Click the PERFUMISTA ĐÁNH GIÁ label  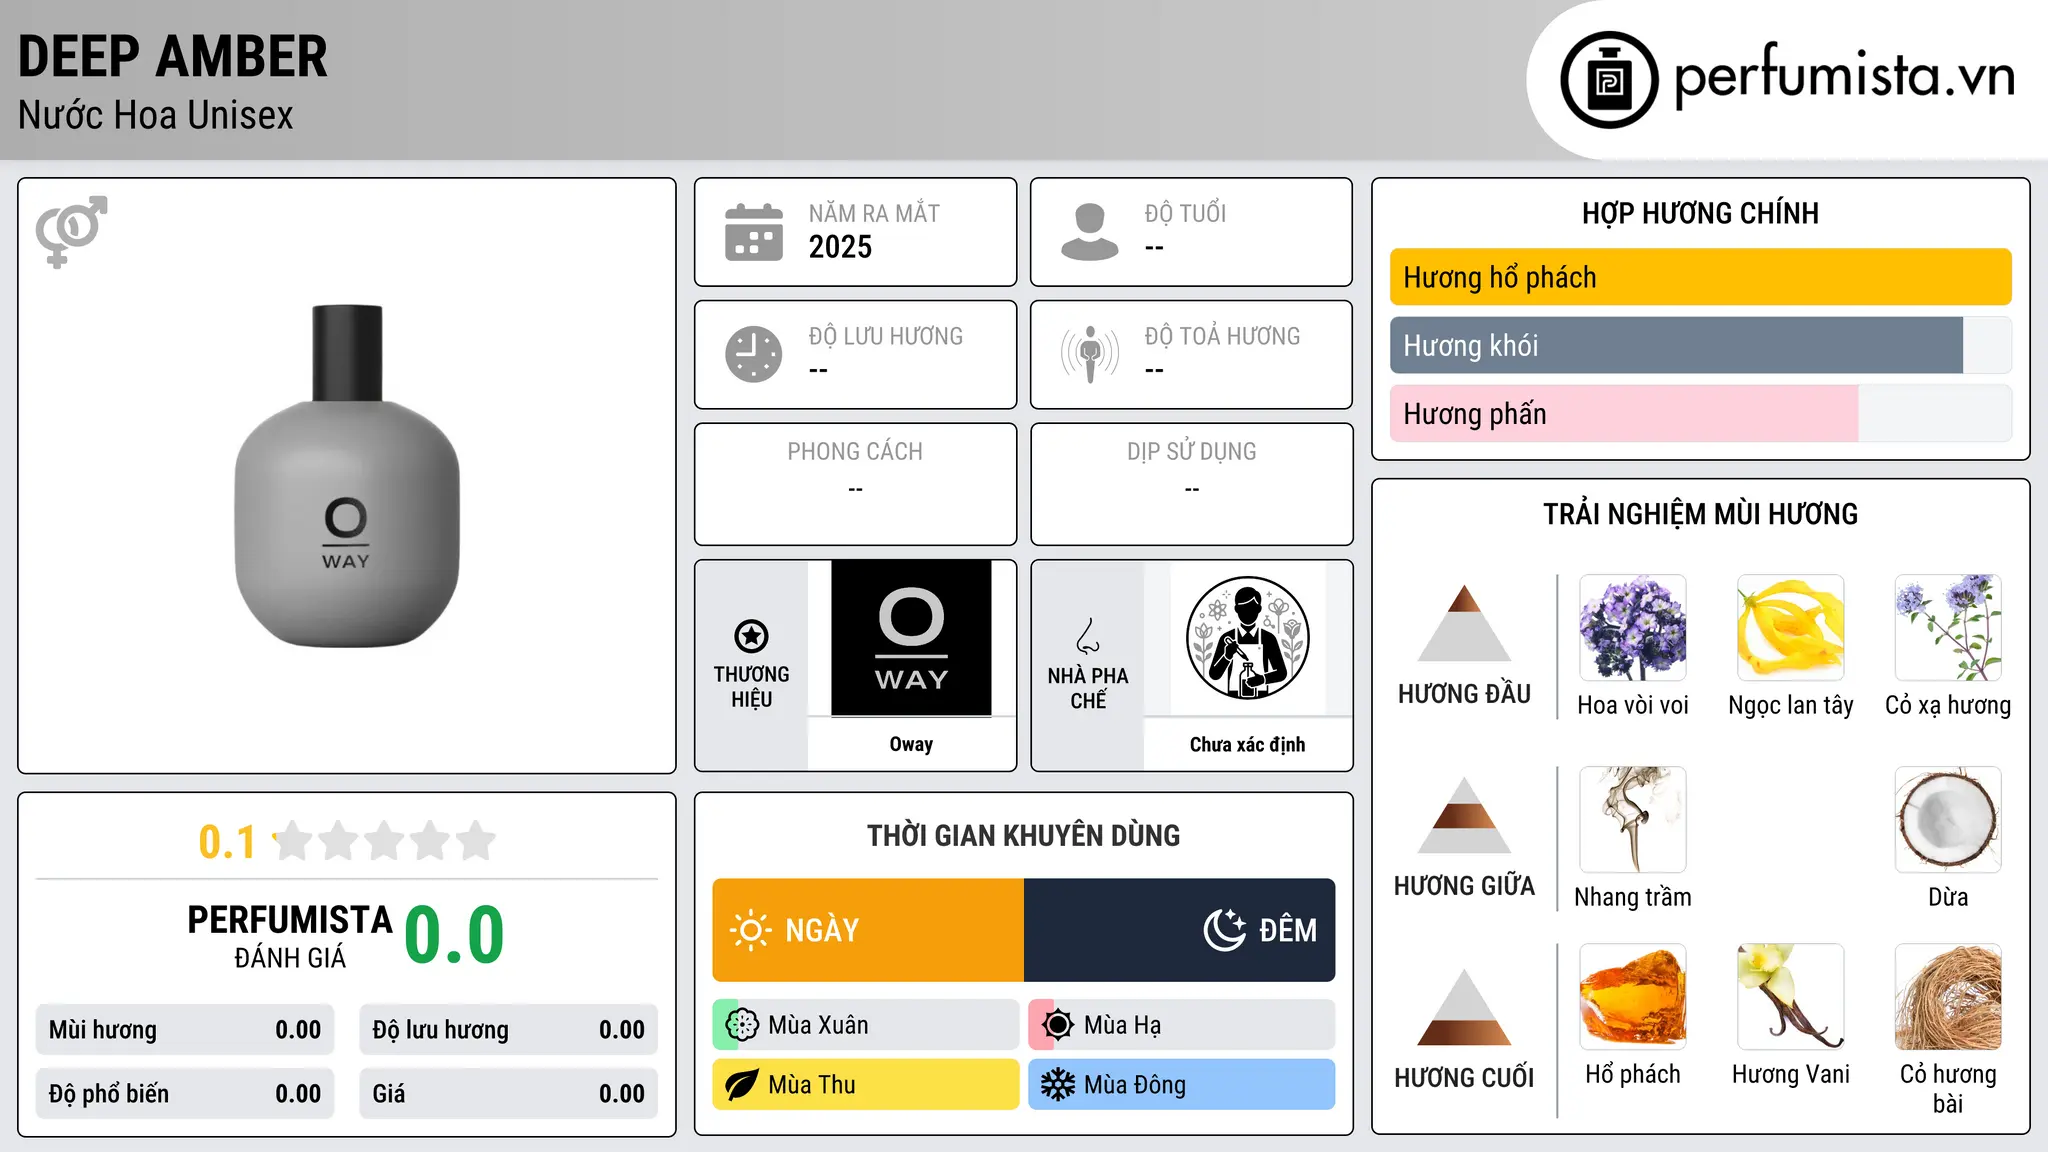(x=290, y=936)
